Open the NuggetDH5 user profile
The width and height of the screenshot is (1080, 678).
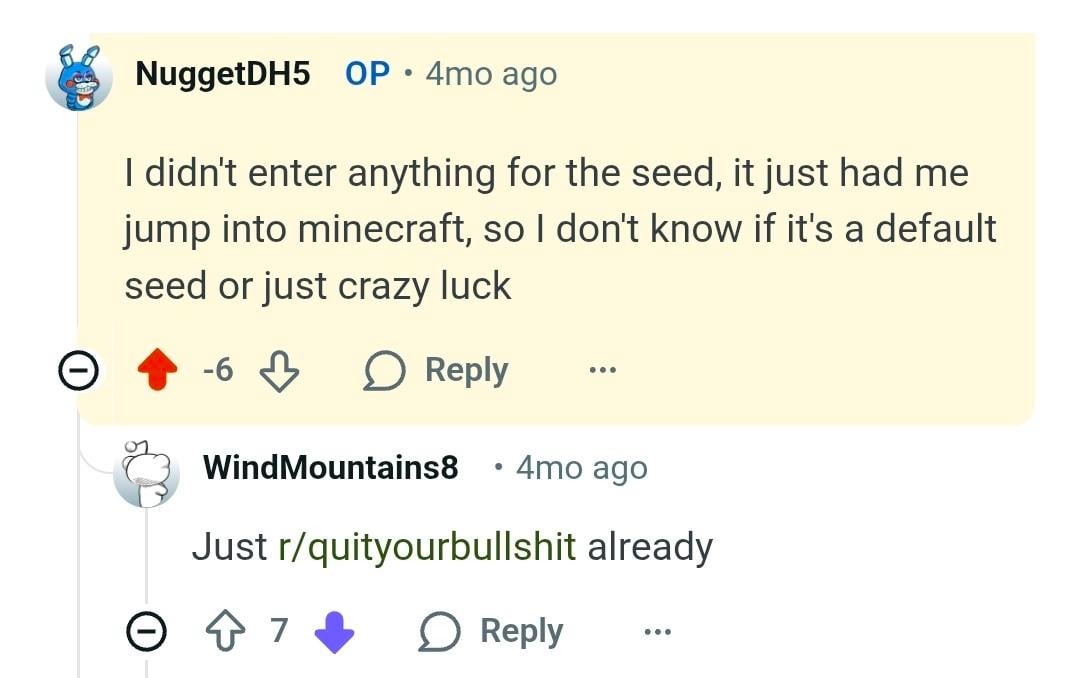pos(222,73)
